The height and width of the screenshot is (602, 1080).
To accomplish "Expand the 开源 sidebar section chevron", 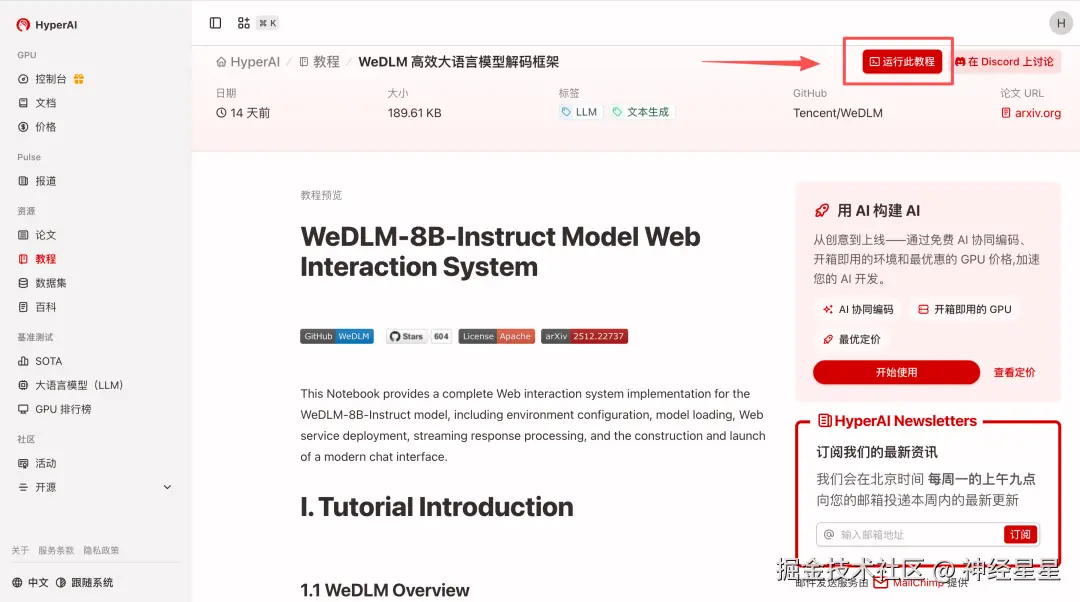I will [167, 487].
